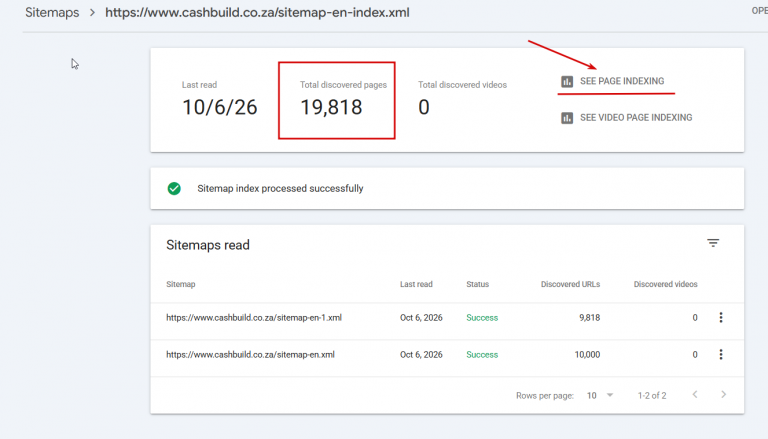Click Sitemap index processed successfully message
768x439 pixels.
point(280,189)
